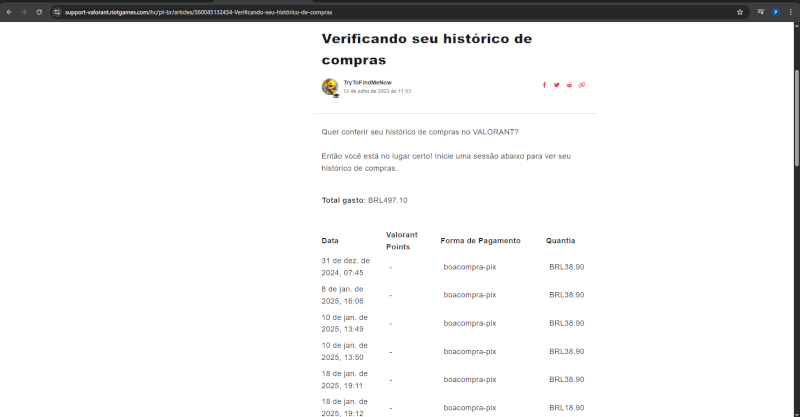The image size is (800, 417).
Task: Click the date "18 de jan. de 2025, 19:11"
Action: tap(344, 379)
